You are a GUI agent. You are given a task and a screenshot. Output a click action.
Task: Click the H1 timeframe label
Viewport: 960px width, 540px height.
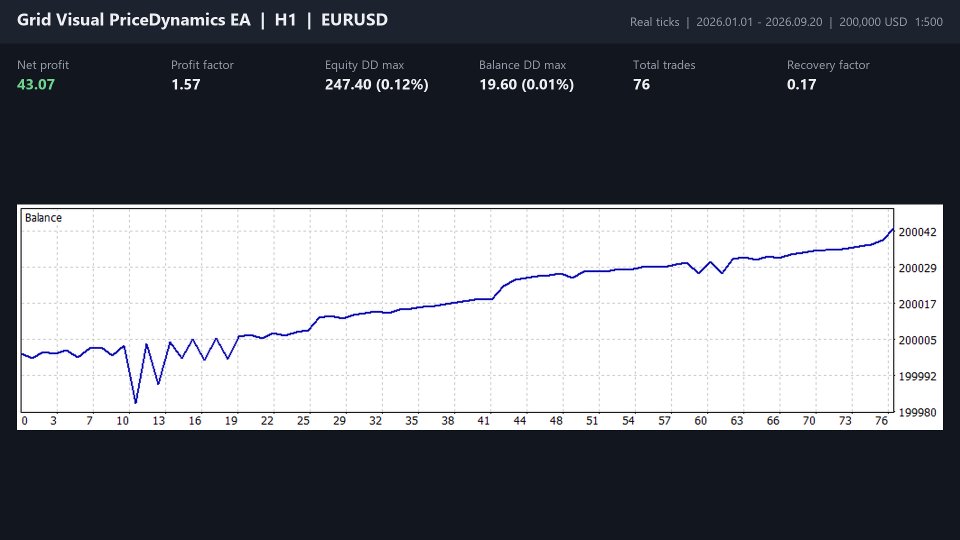285,20
